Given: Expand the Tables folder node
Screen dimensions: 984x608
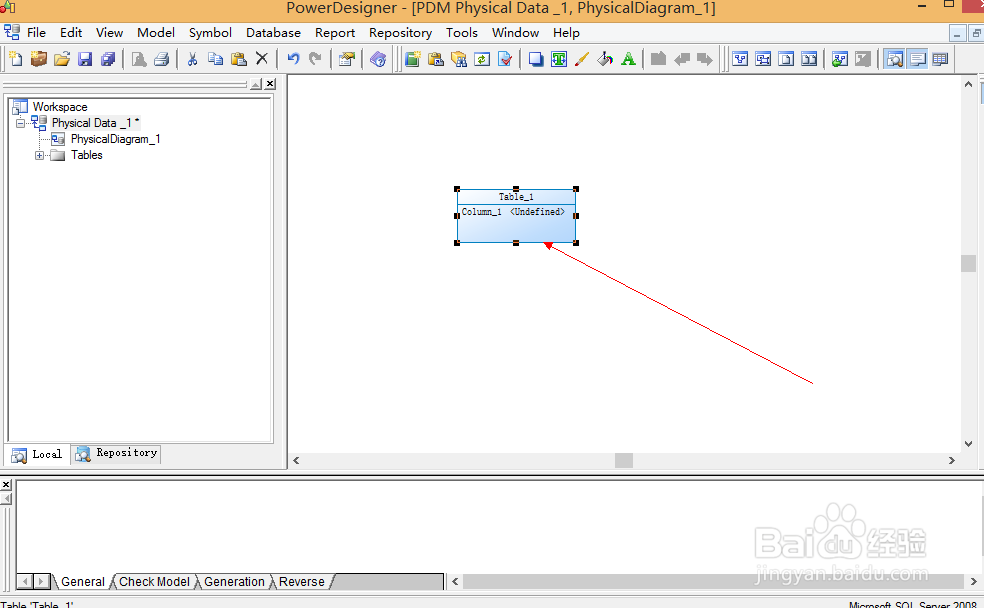Looking at the screenshot, I should 39,156.
